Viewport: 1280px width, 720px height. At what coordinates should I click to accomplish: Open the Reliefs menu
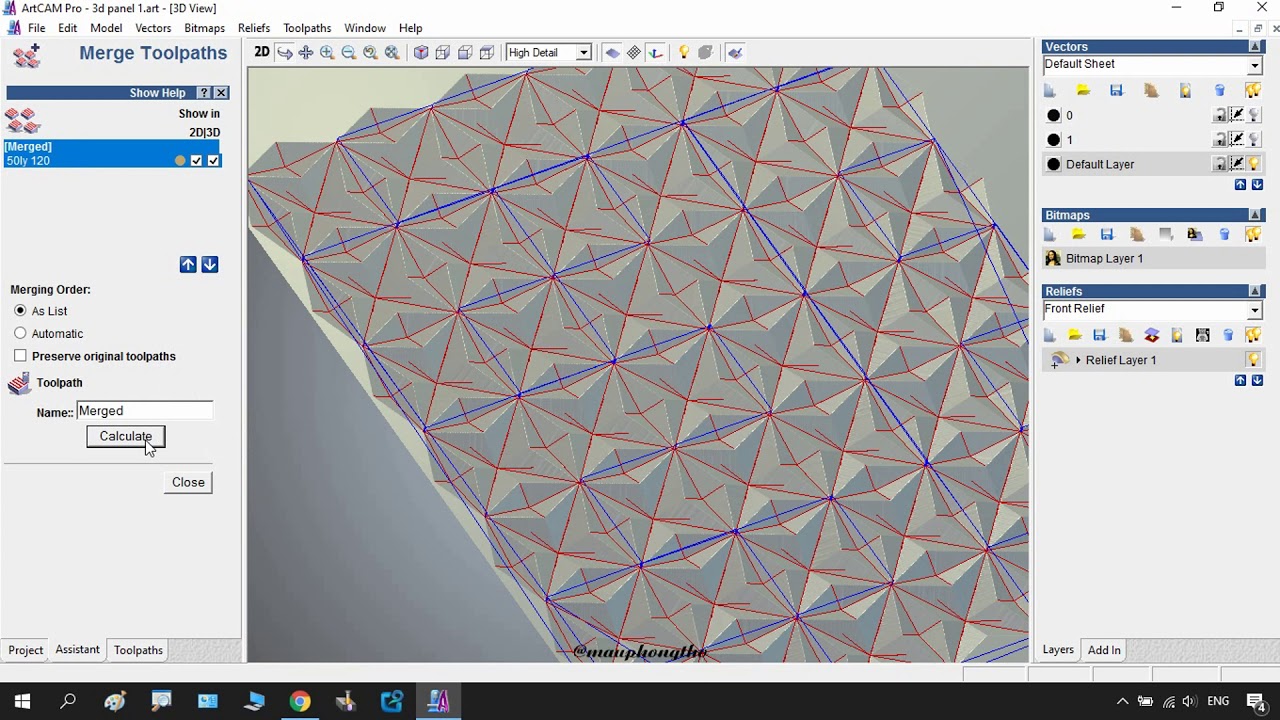pyautogui.click(x=254, y=28)
